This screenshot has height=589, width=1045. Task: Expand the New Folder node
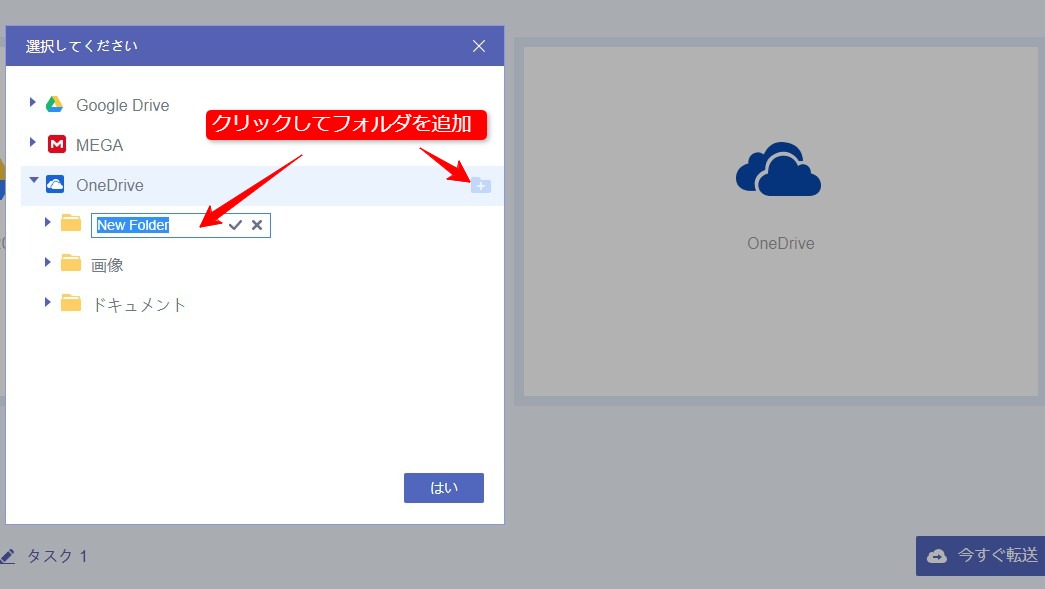click(x=47, y=222)
